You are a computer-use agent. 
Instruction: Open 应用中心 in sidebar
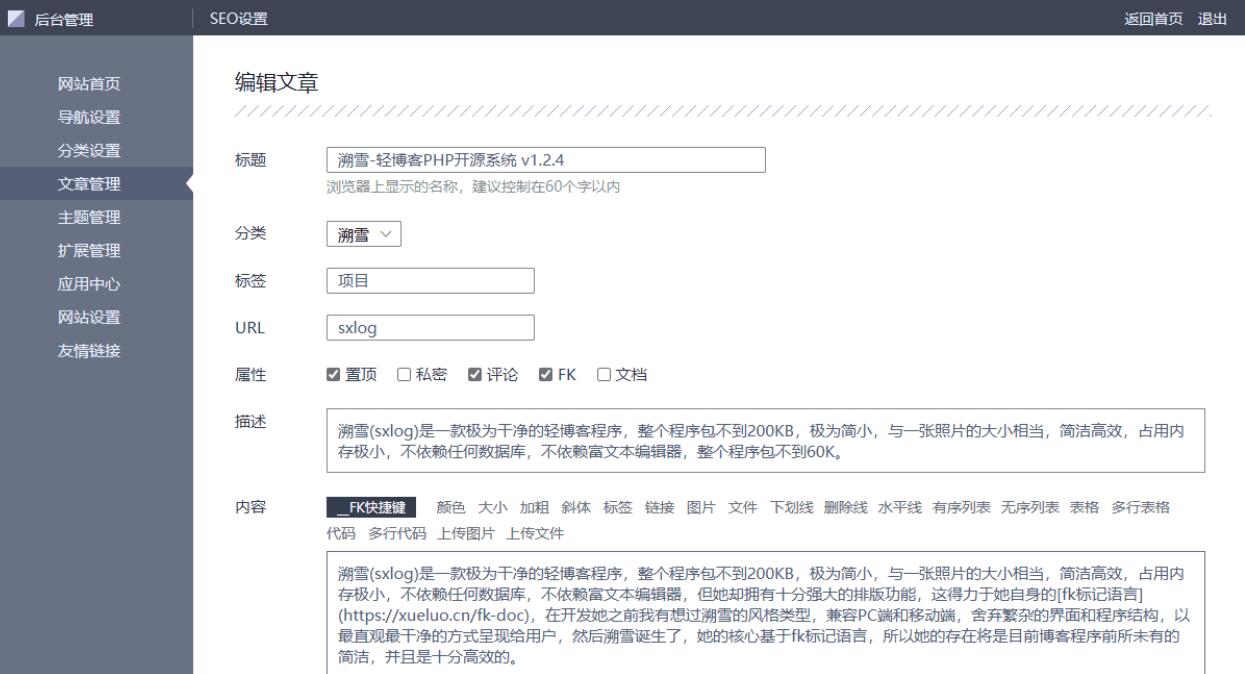click(x=89, y=284)
